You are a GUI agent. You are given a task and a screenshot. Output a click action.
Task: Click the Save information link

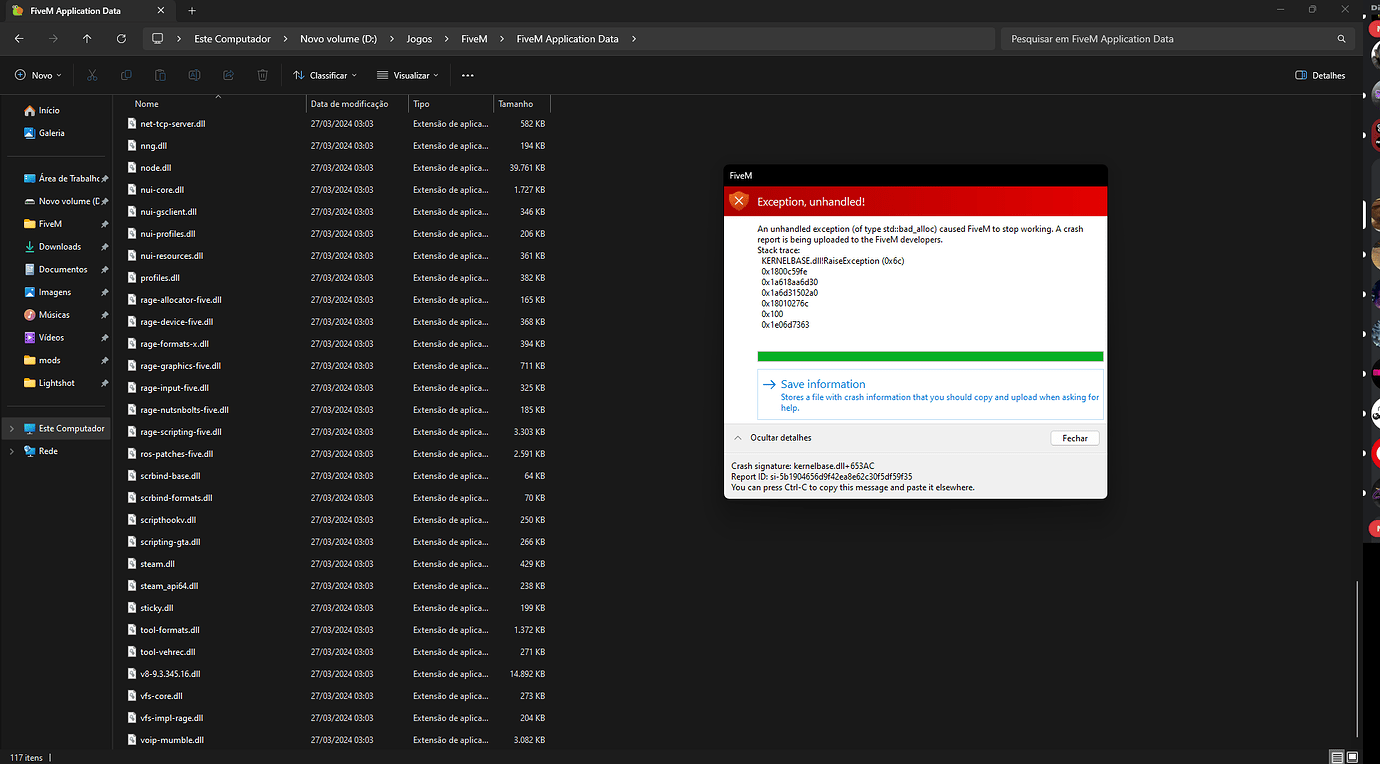tap(824, 384)
